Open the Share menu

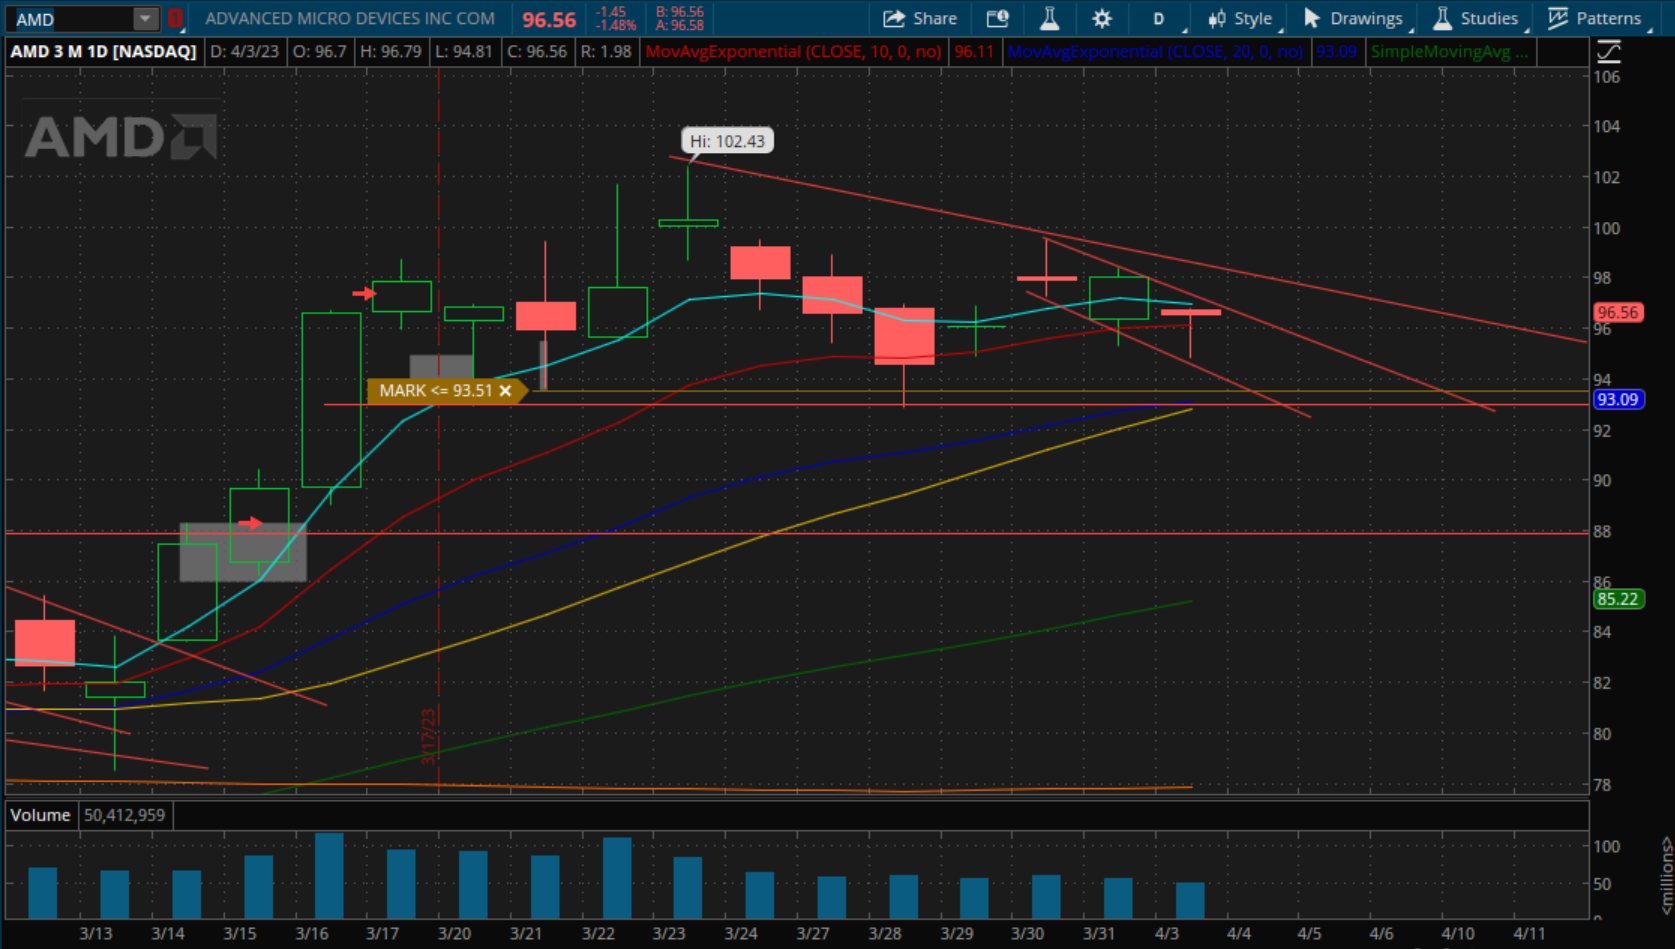tap(920, 18)
